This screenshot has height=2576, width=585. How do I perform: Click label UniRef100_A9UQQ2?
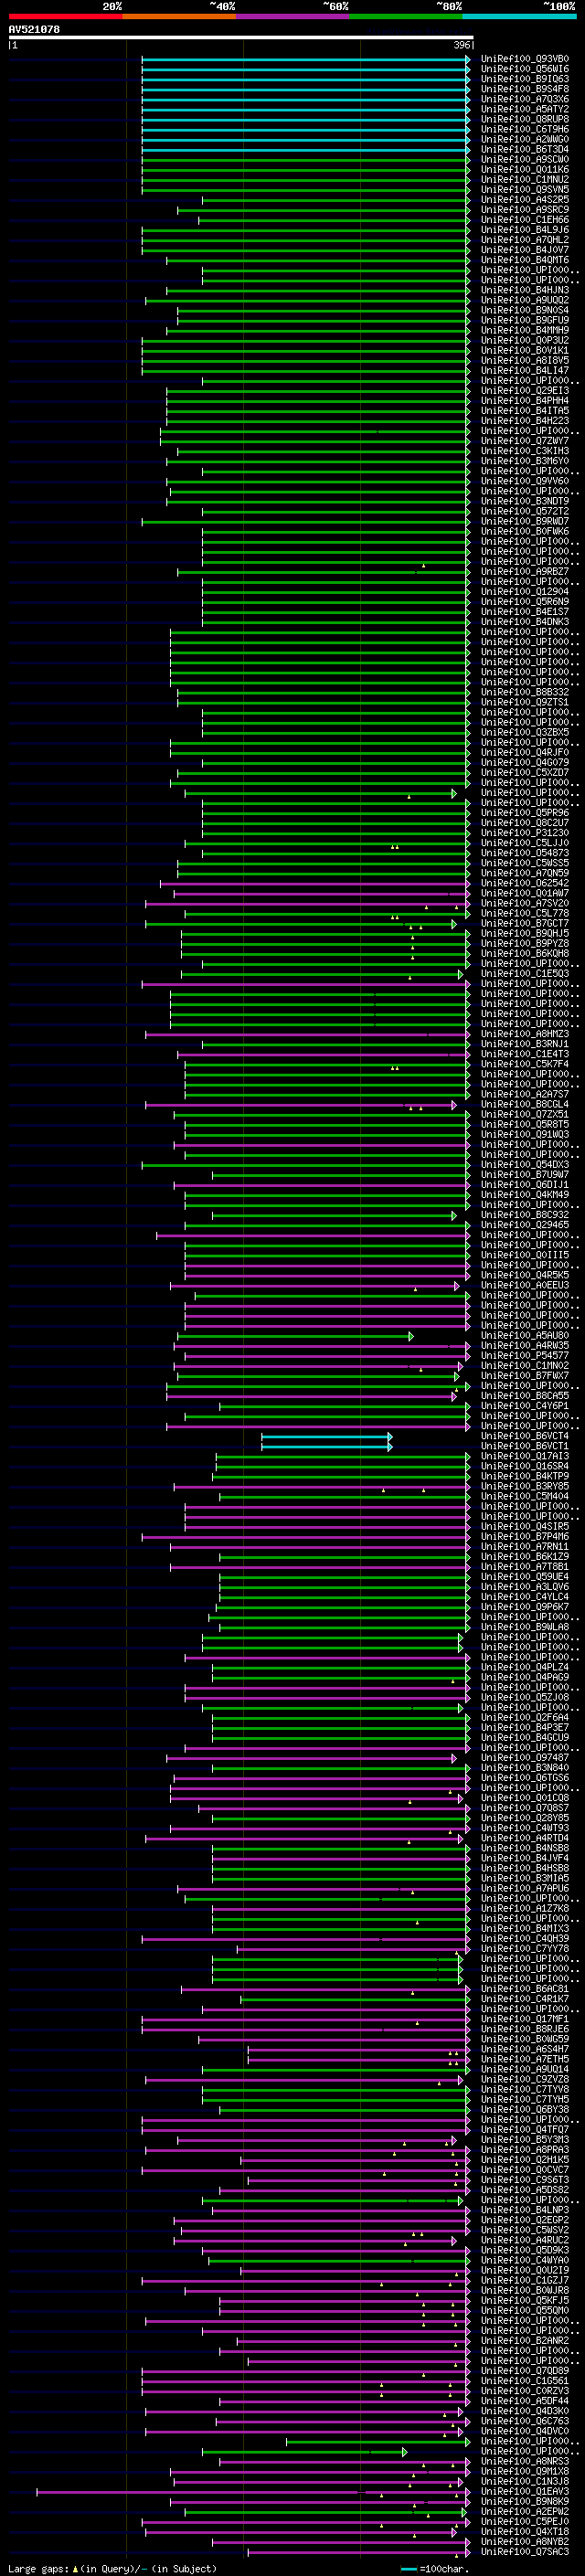tap(524, 300)
